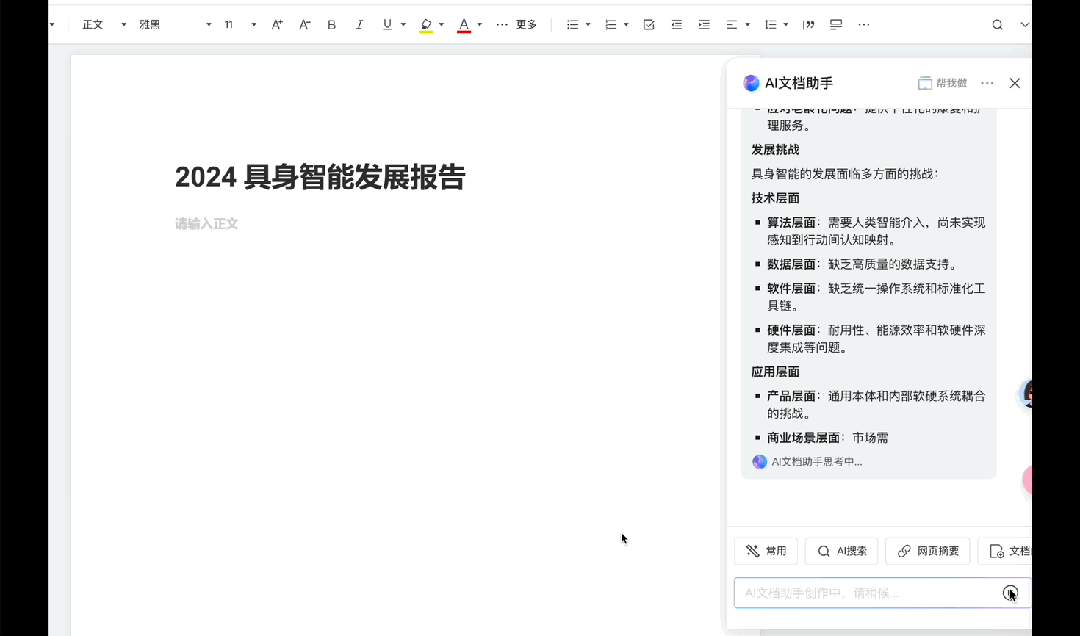This screenshot has width=1080, height=636.
Task: Open the 更多 toolbar menu
Action: tap(524, 24)
